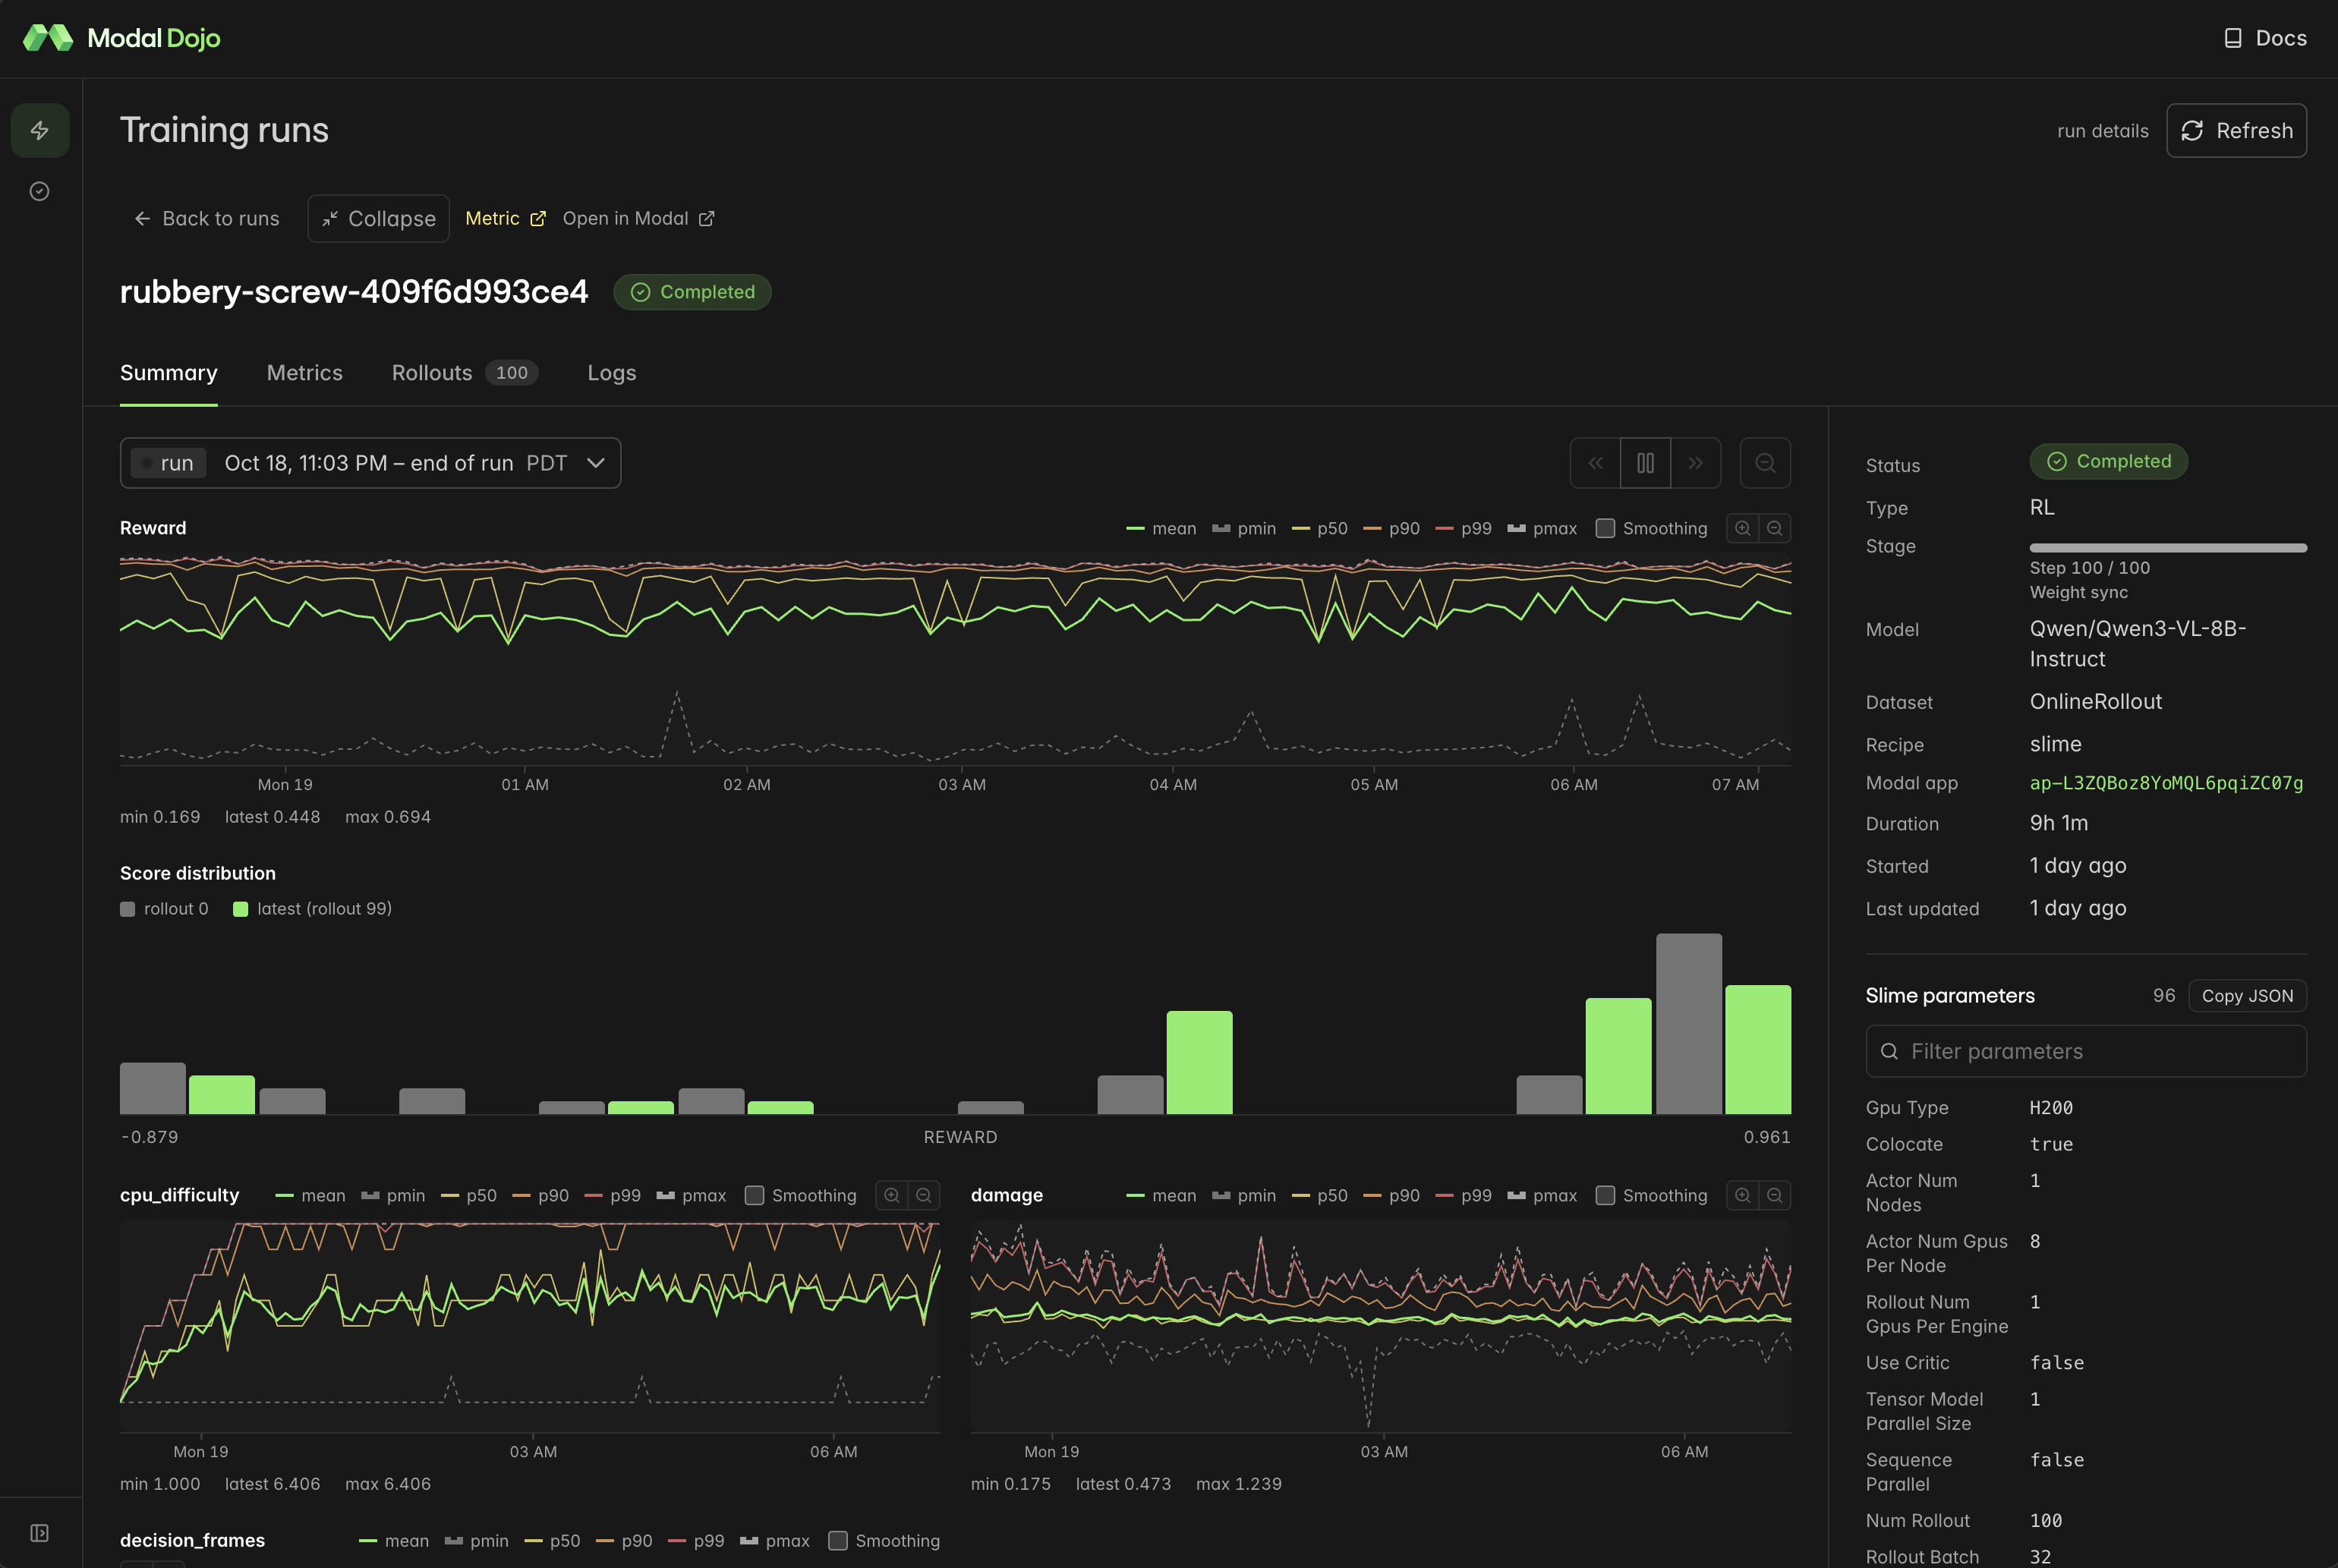Toggle the mean series in the damage legend

pyautogui.click(x=1161, y=1195)
